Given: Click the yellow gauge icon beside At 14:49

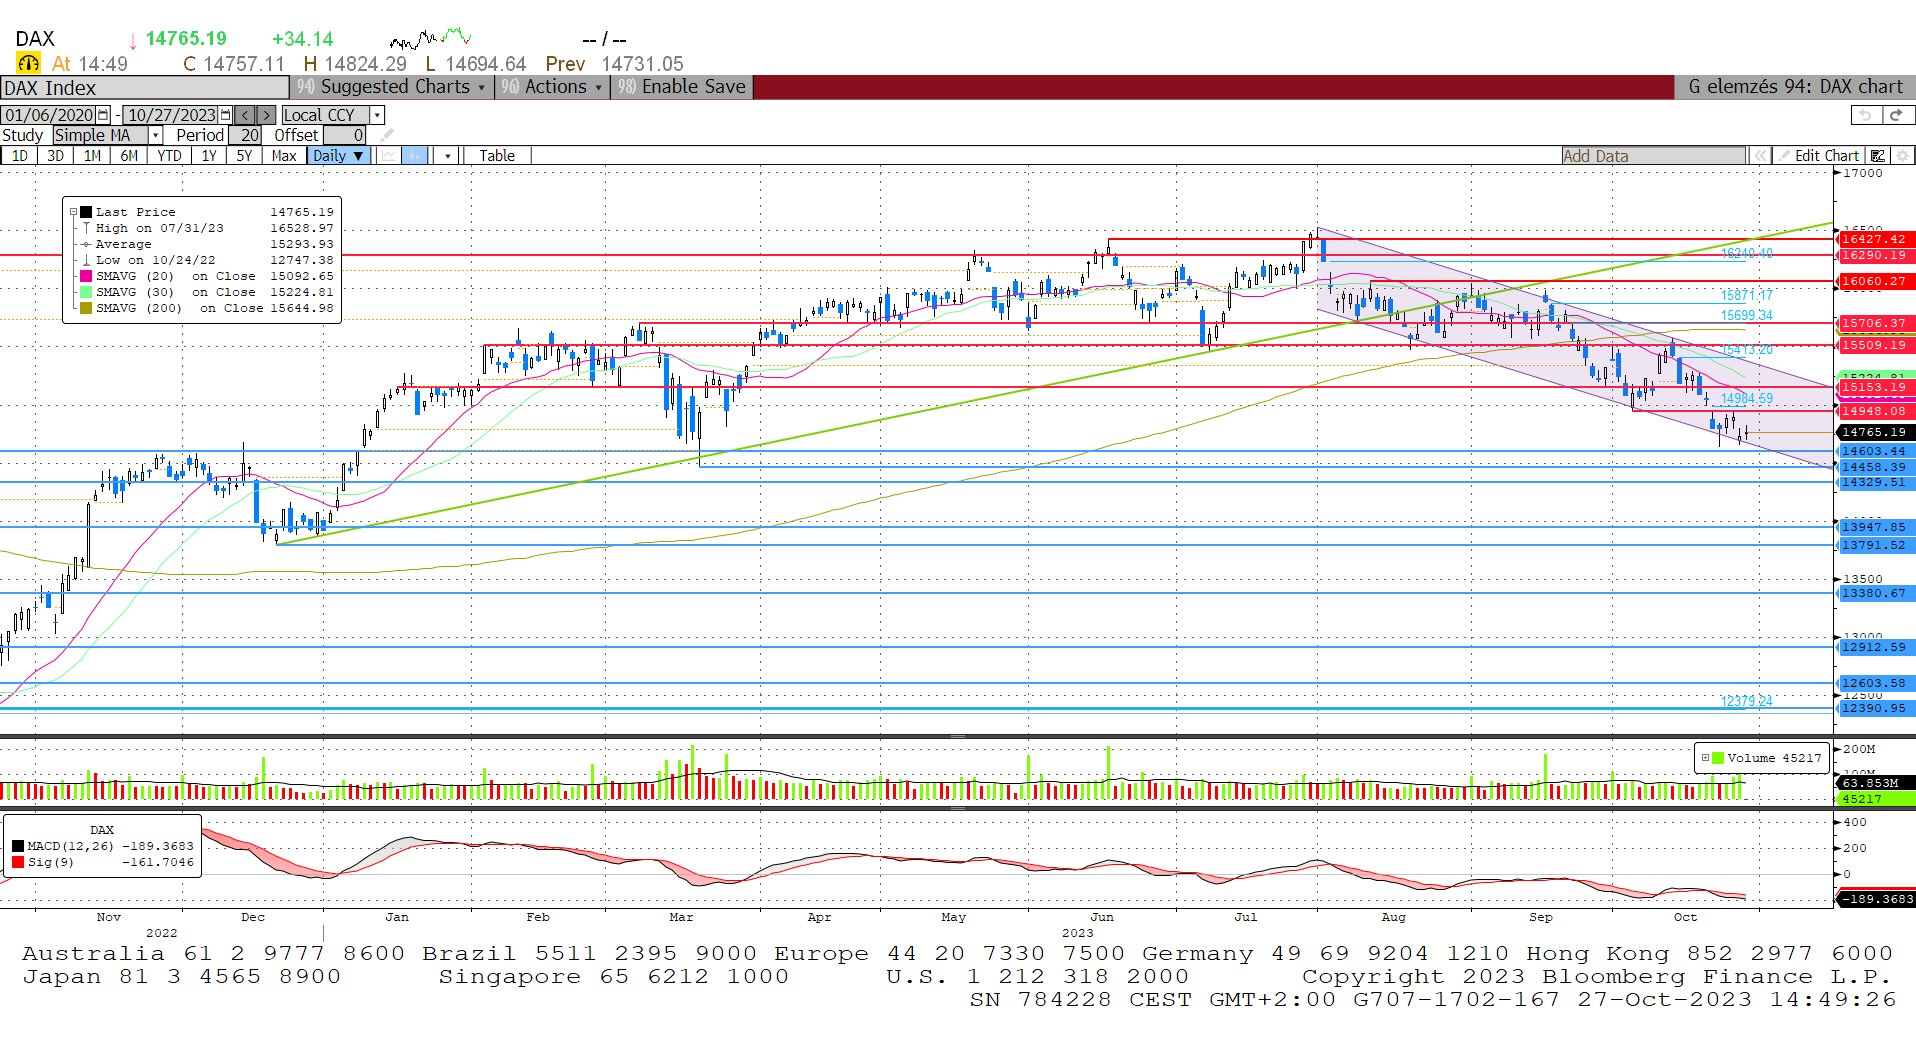Looking at the screenshot, I should (28, 63).
